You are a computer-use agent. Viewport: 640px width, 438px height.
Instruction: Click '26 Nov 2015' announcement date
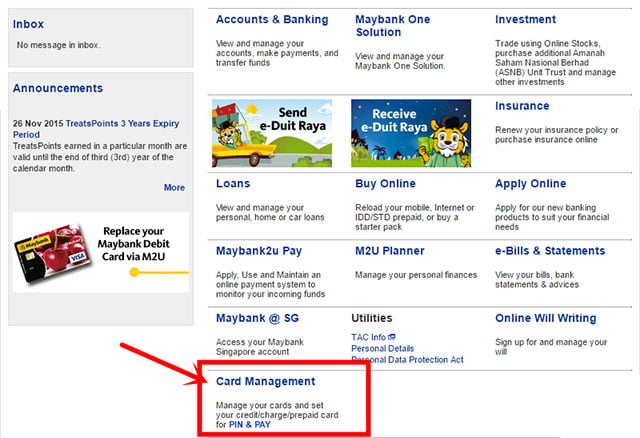[x=38, y=123]
